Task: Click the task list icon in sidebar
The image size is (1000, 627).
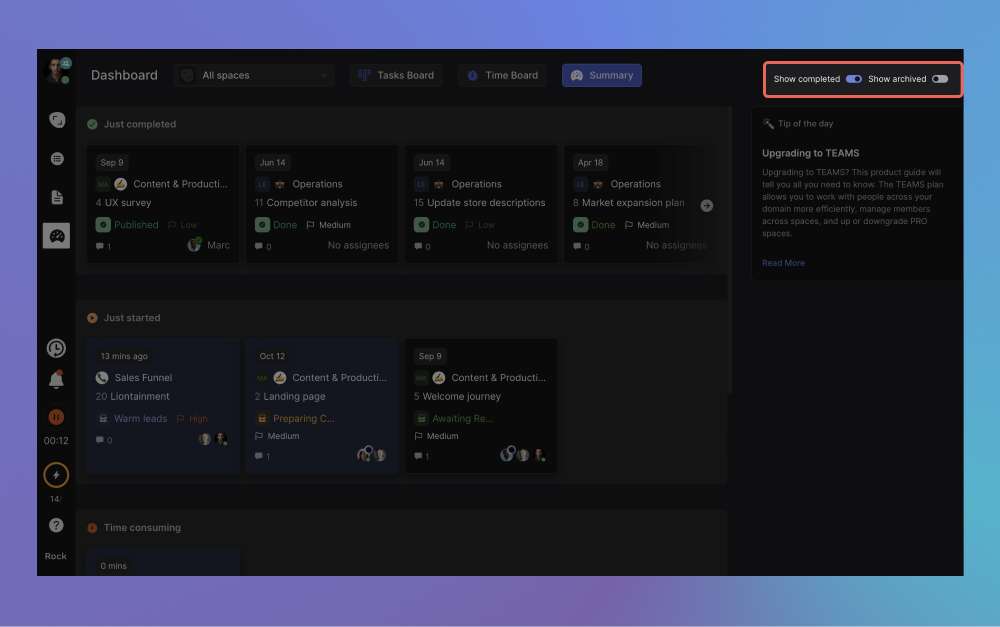Action: [57, 158]
